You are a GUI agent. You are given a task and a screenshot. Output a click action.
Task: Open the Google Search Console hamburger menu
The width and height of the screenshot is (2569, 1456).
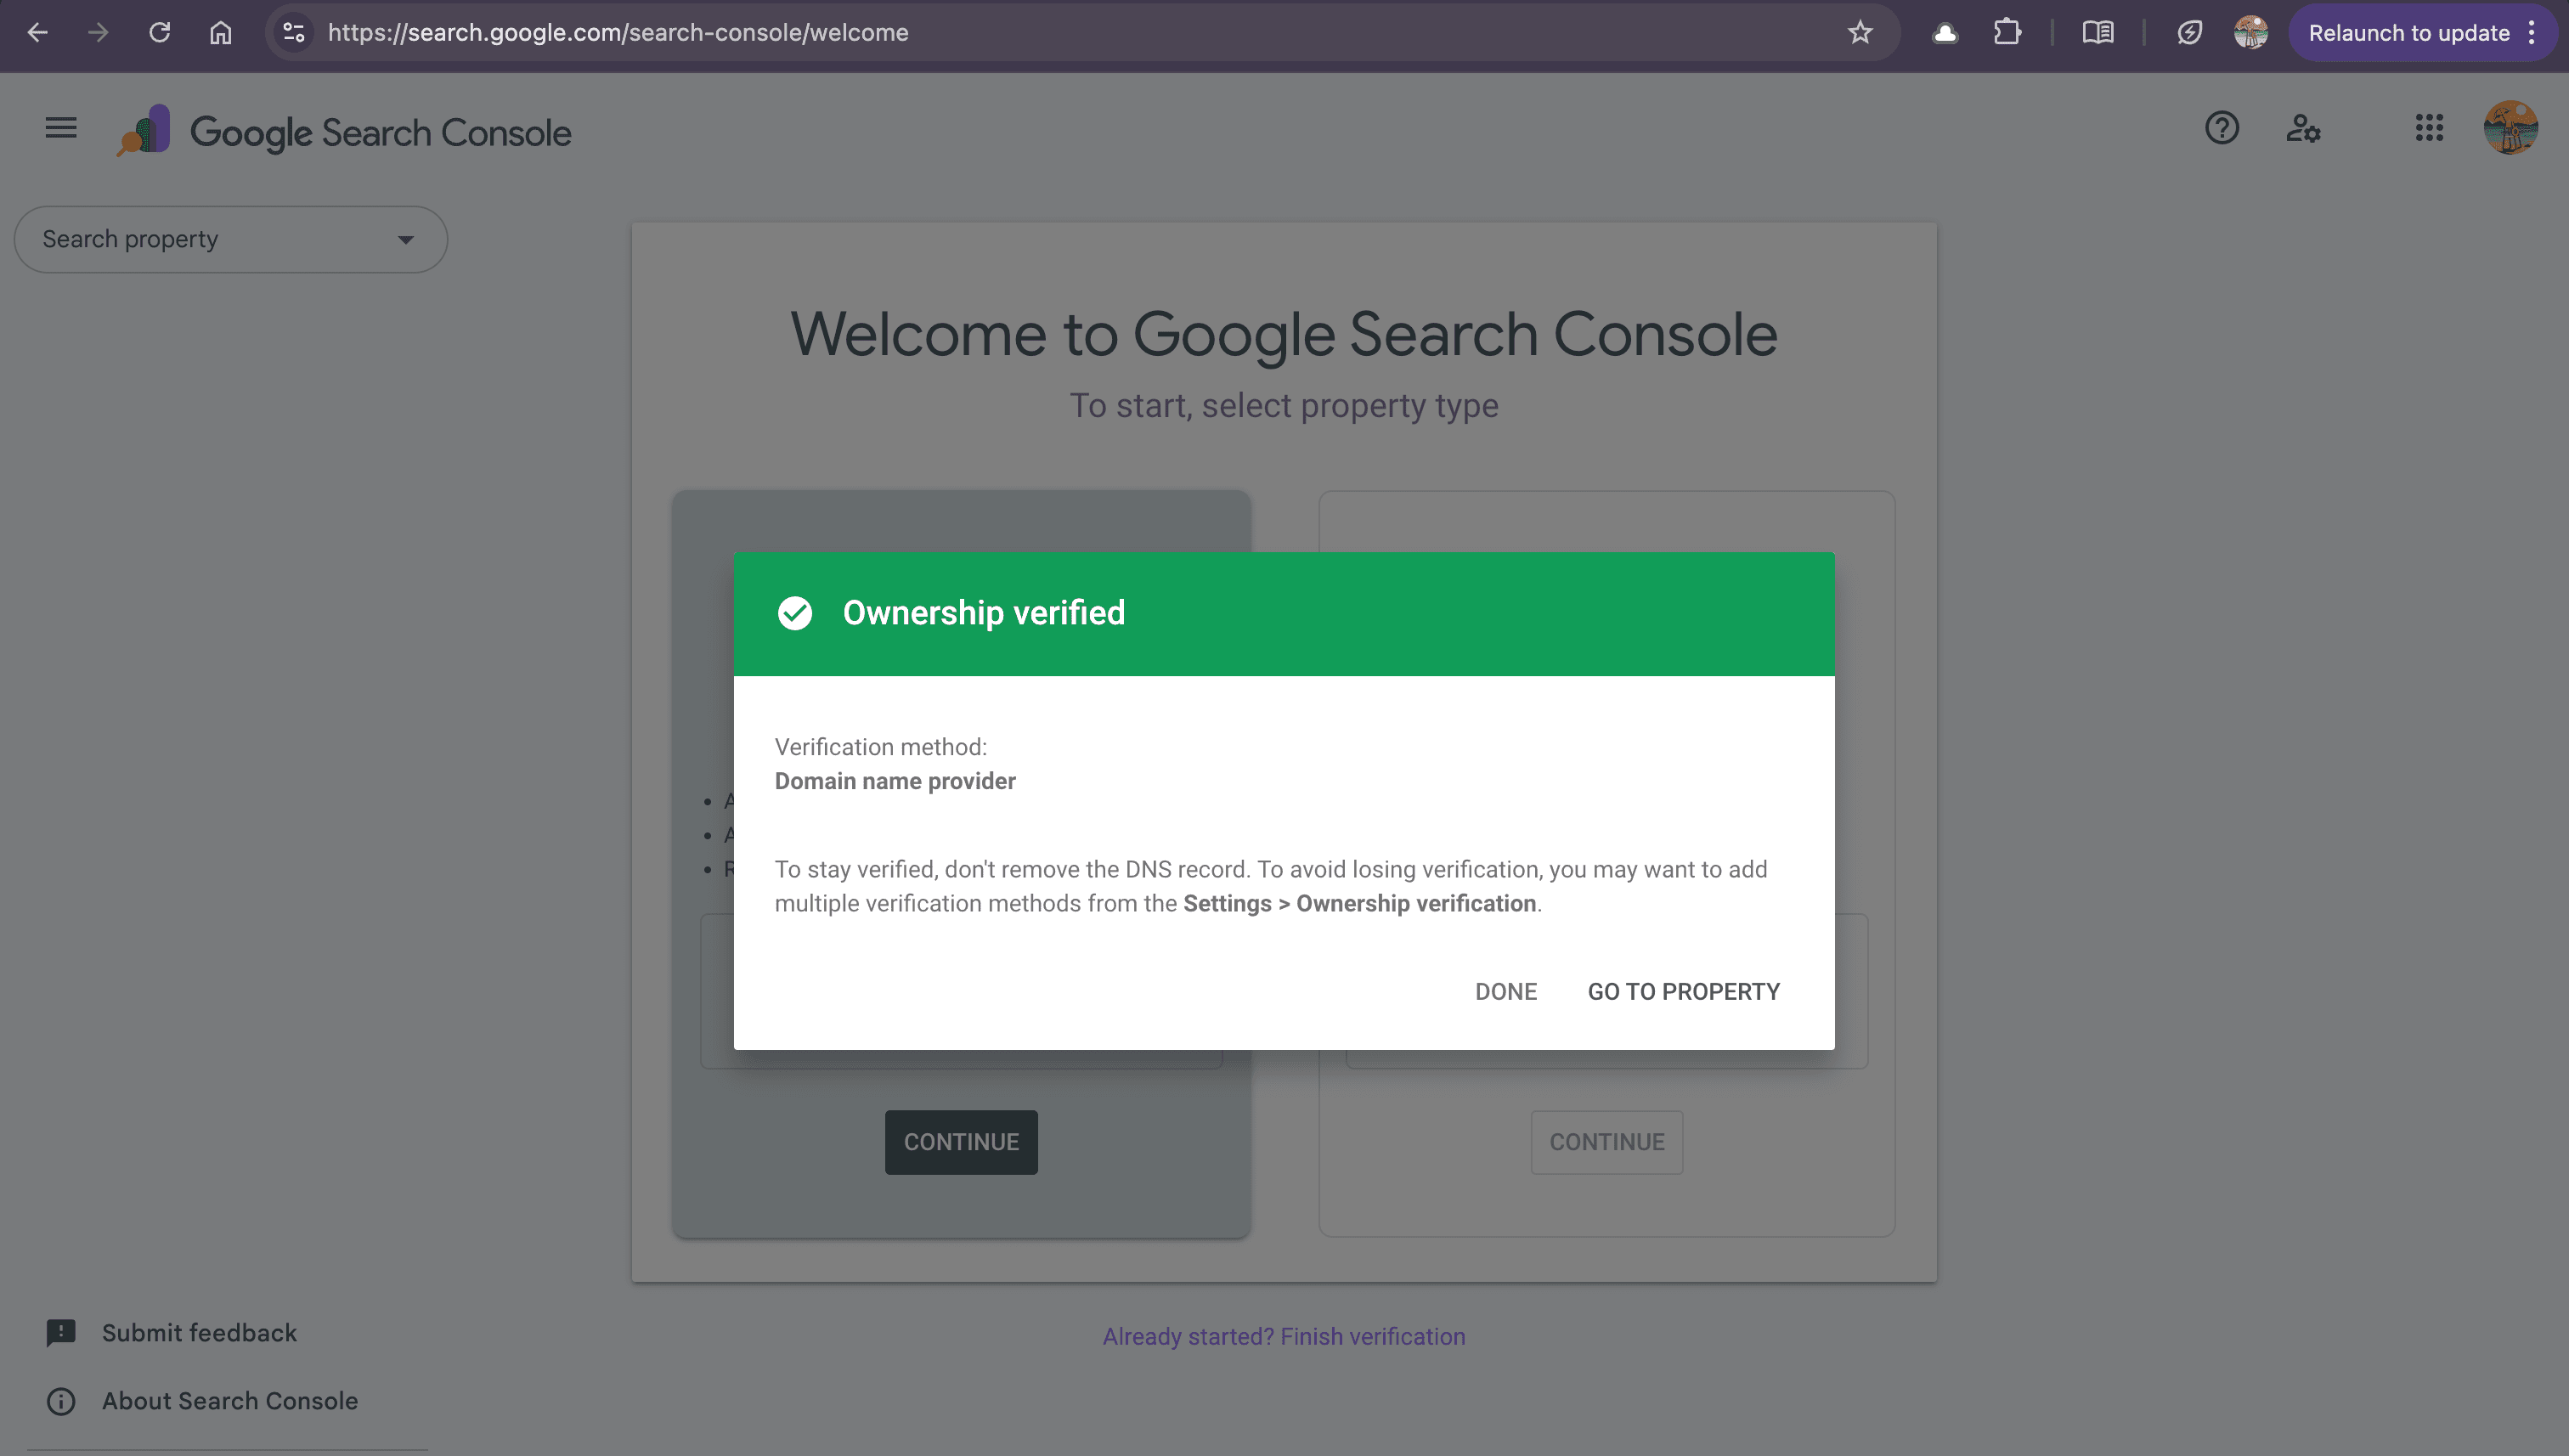[60, 128]
